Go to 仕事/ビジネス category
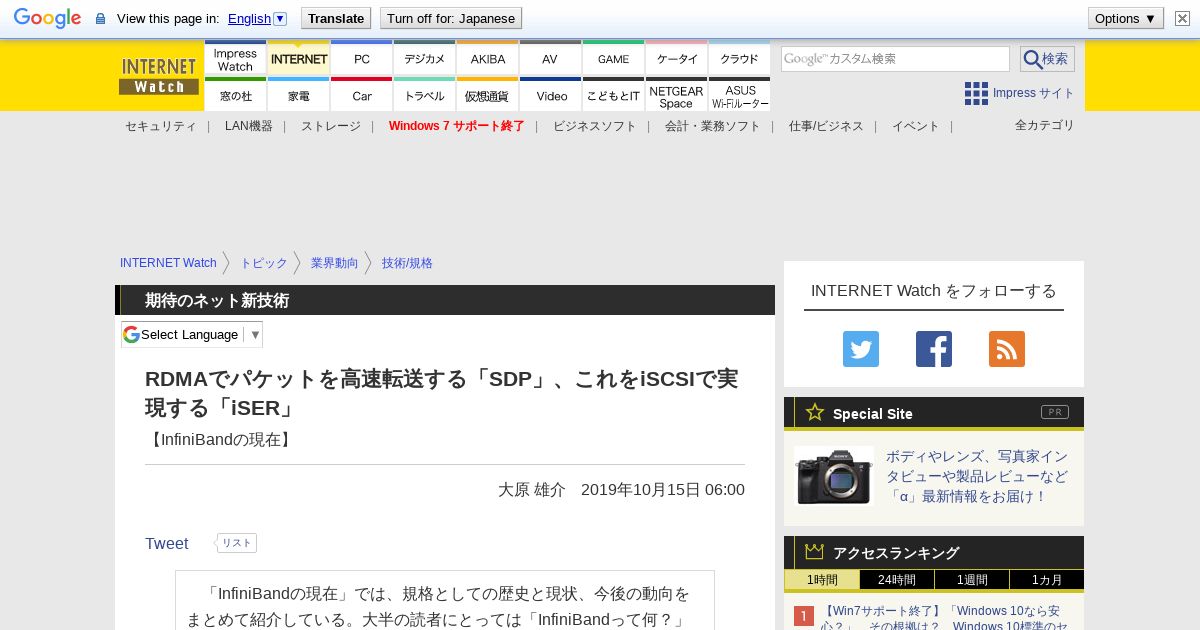This screenshot has width=1200, height=630. (826, 126)
